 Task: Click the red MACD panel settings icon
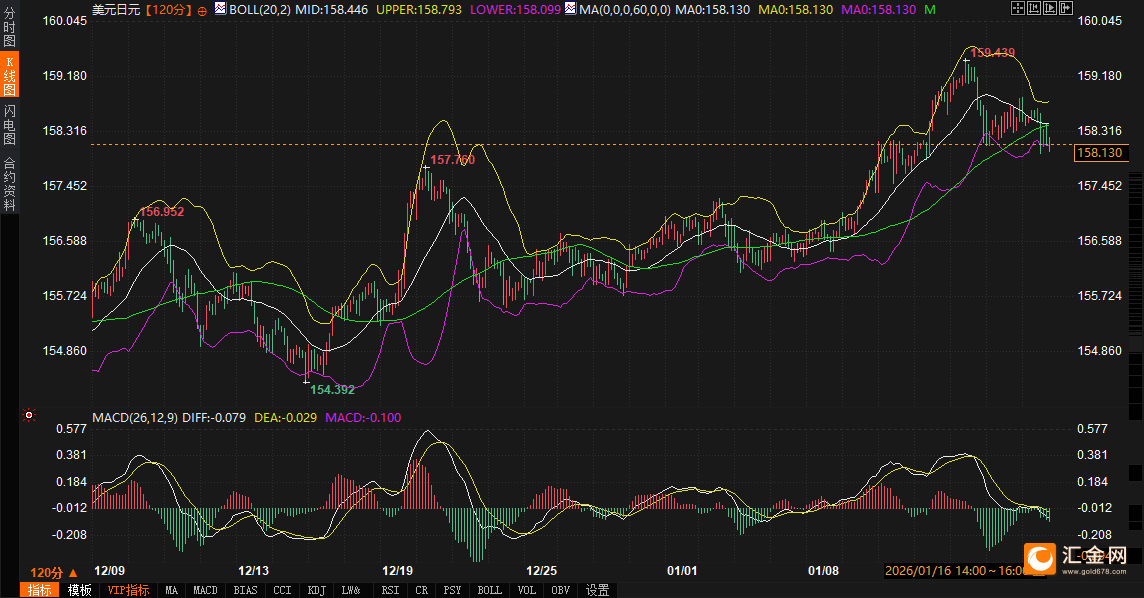coord(29,415)
